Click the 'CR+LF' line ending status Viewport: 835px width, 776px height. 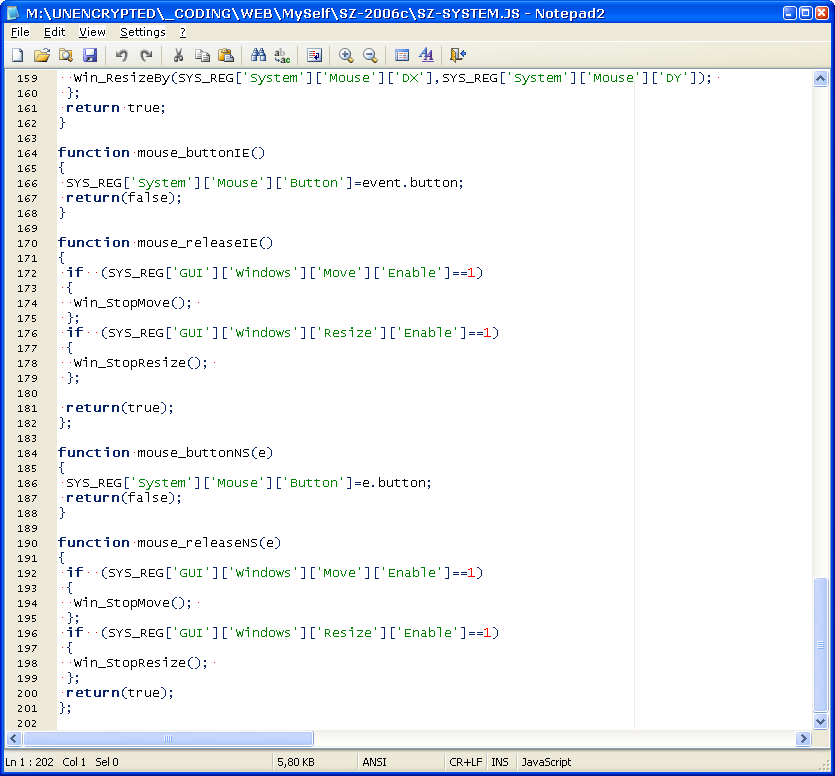tap(465, 762)
